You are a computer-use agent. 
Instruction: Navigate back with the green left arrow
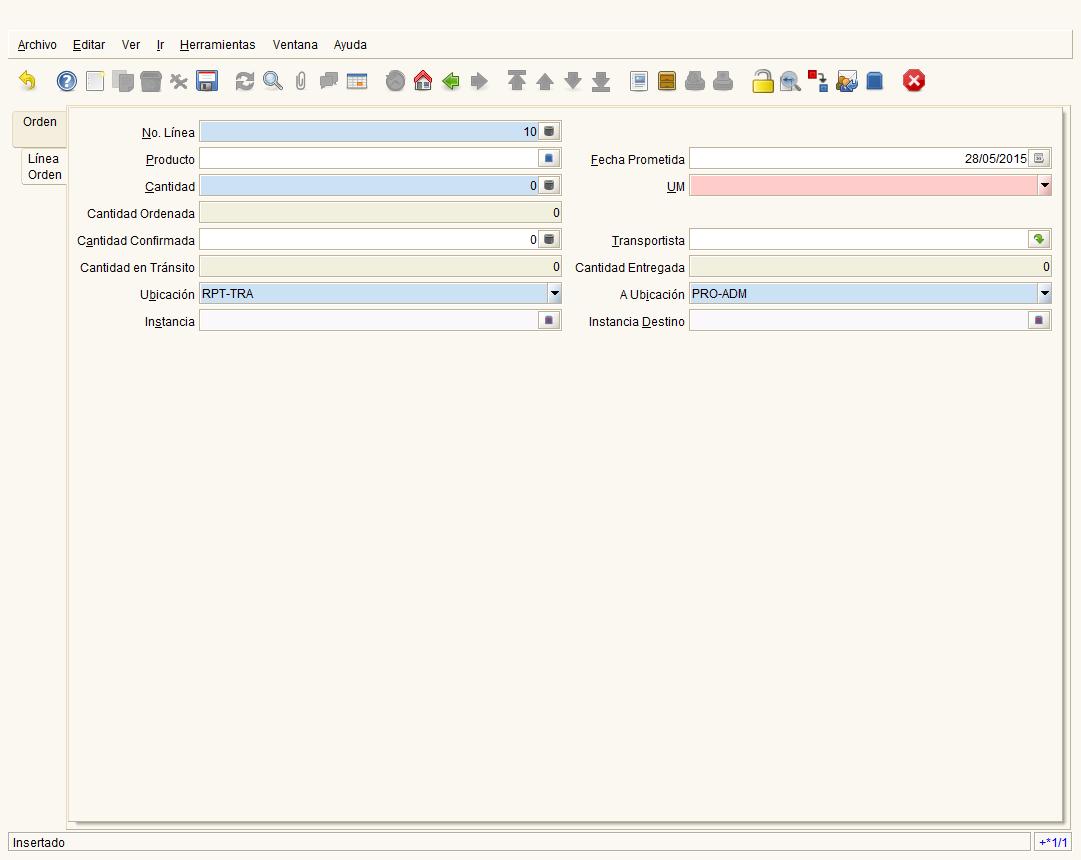coord(451,81)
